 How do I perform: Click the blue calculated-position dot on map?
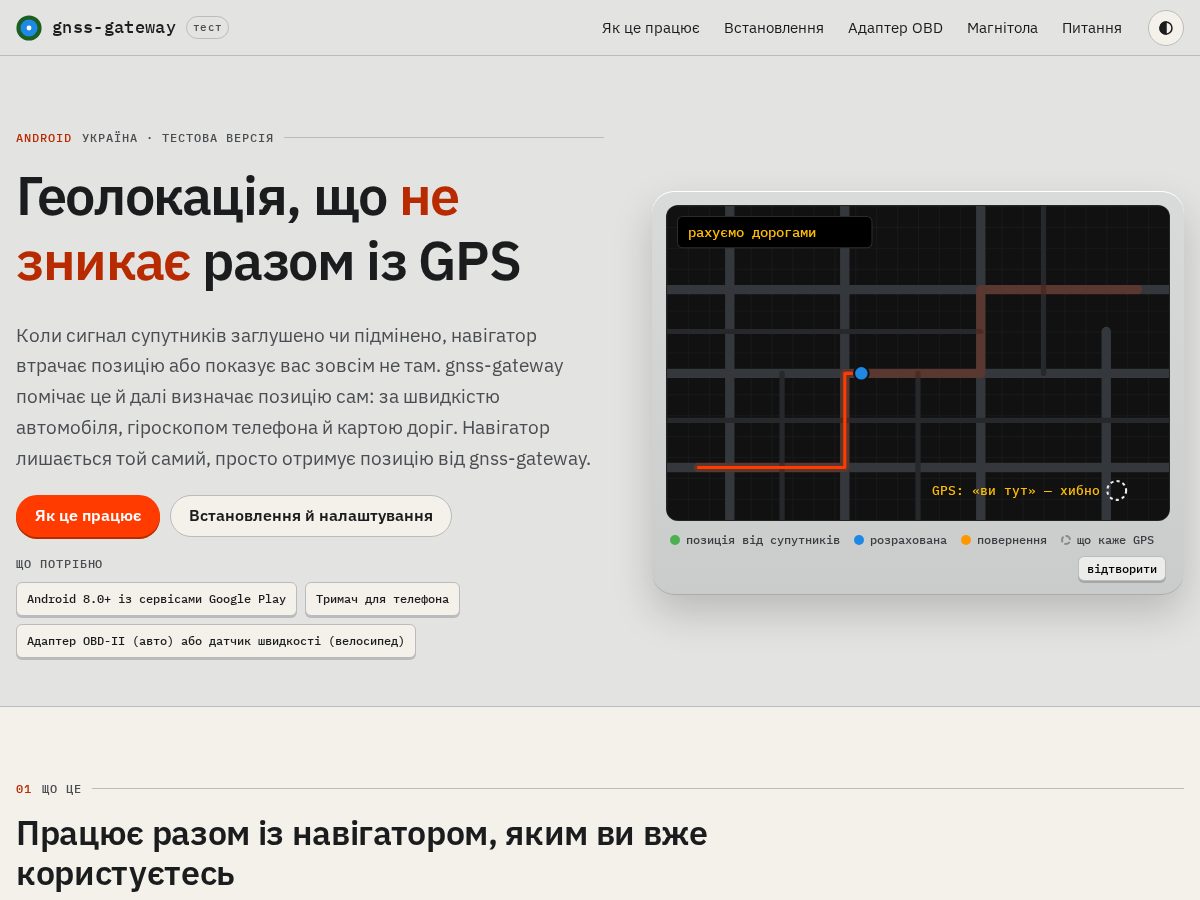(x=861, y=373)
